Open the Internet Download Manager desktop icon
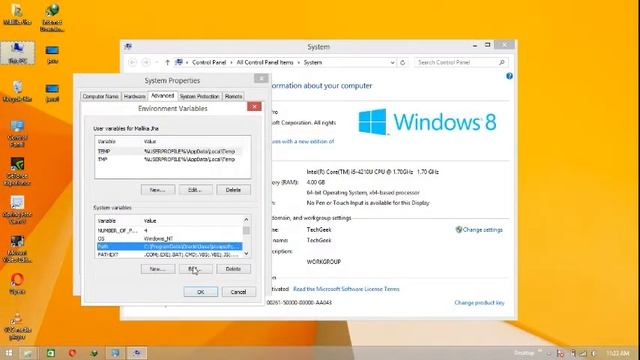Viewport: 640px width, 360px height. [x=52, y=17]
